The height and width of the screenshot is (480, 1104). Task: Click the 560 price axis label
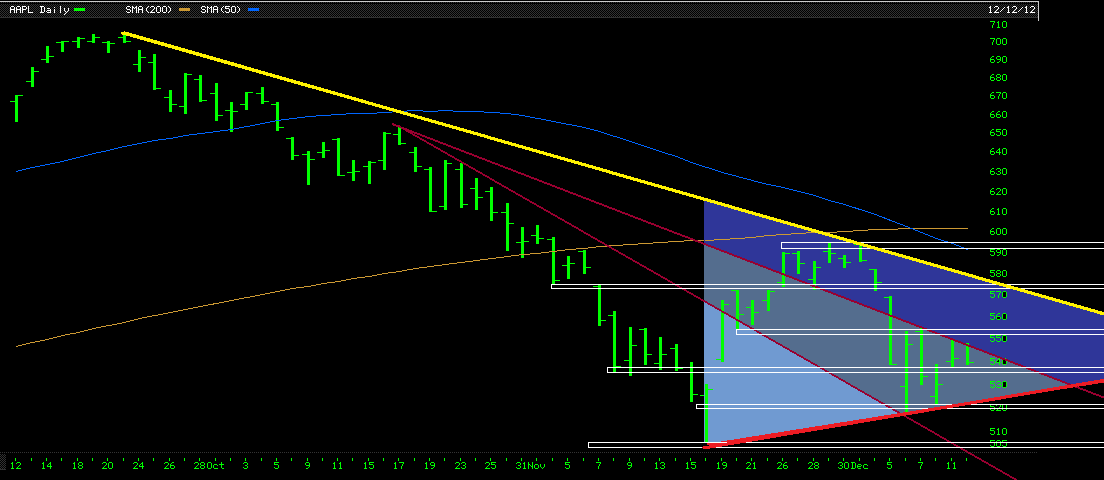pyautogui.click(x=998, y=317)
